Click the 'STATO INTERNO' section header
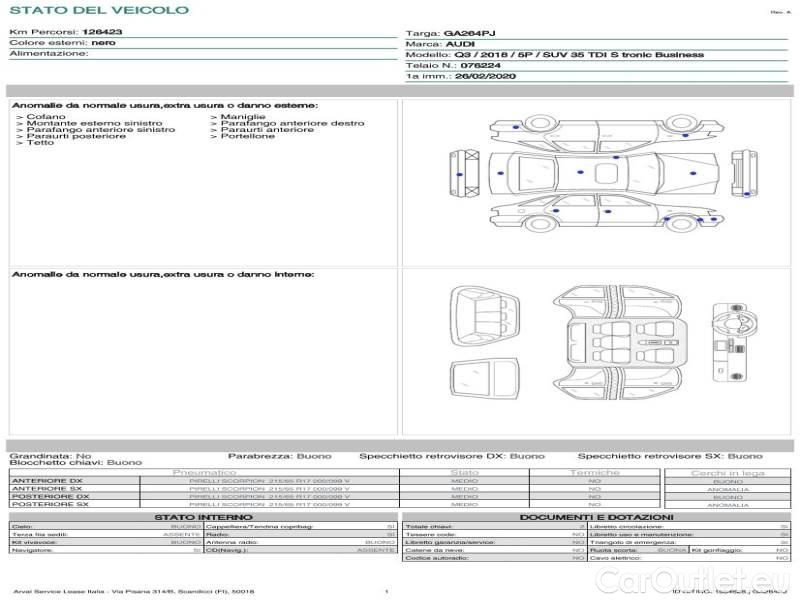Screen dimensions: 800x600 (203, 517)
